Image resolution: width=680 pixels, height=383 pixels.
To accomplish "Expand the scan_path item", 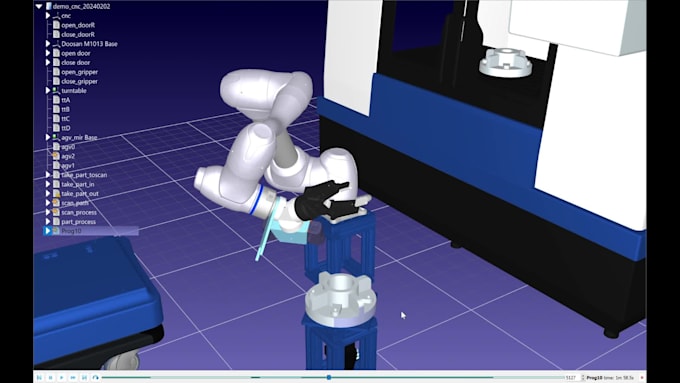I will (48, 203).
